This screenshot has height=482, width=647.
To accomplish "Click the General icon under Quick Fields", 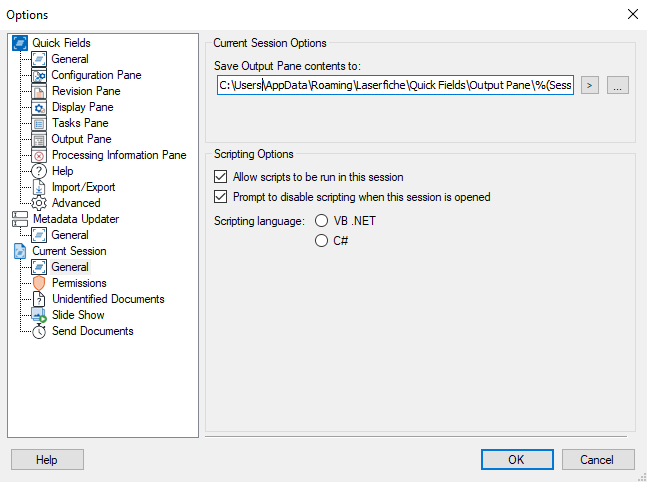I will 39,59.
